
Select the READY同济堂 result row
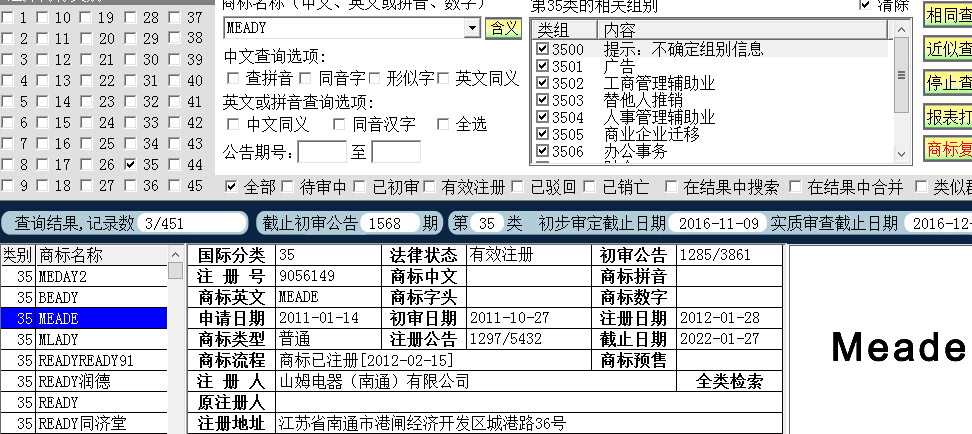pyautogui.click(x=84, y=423)
